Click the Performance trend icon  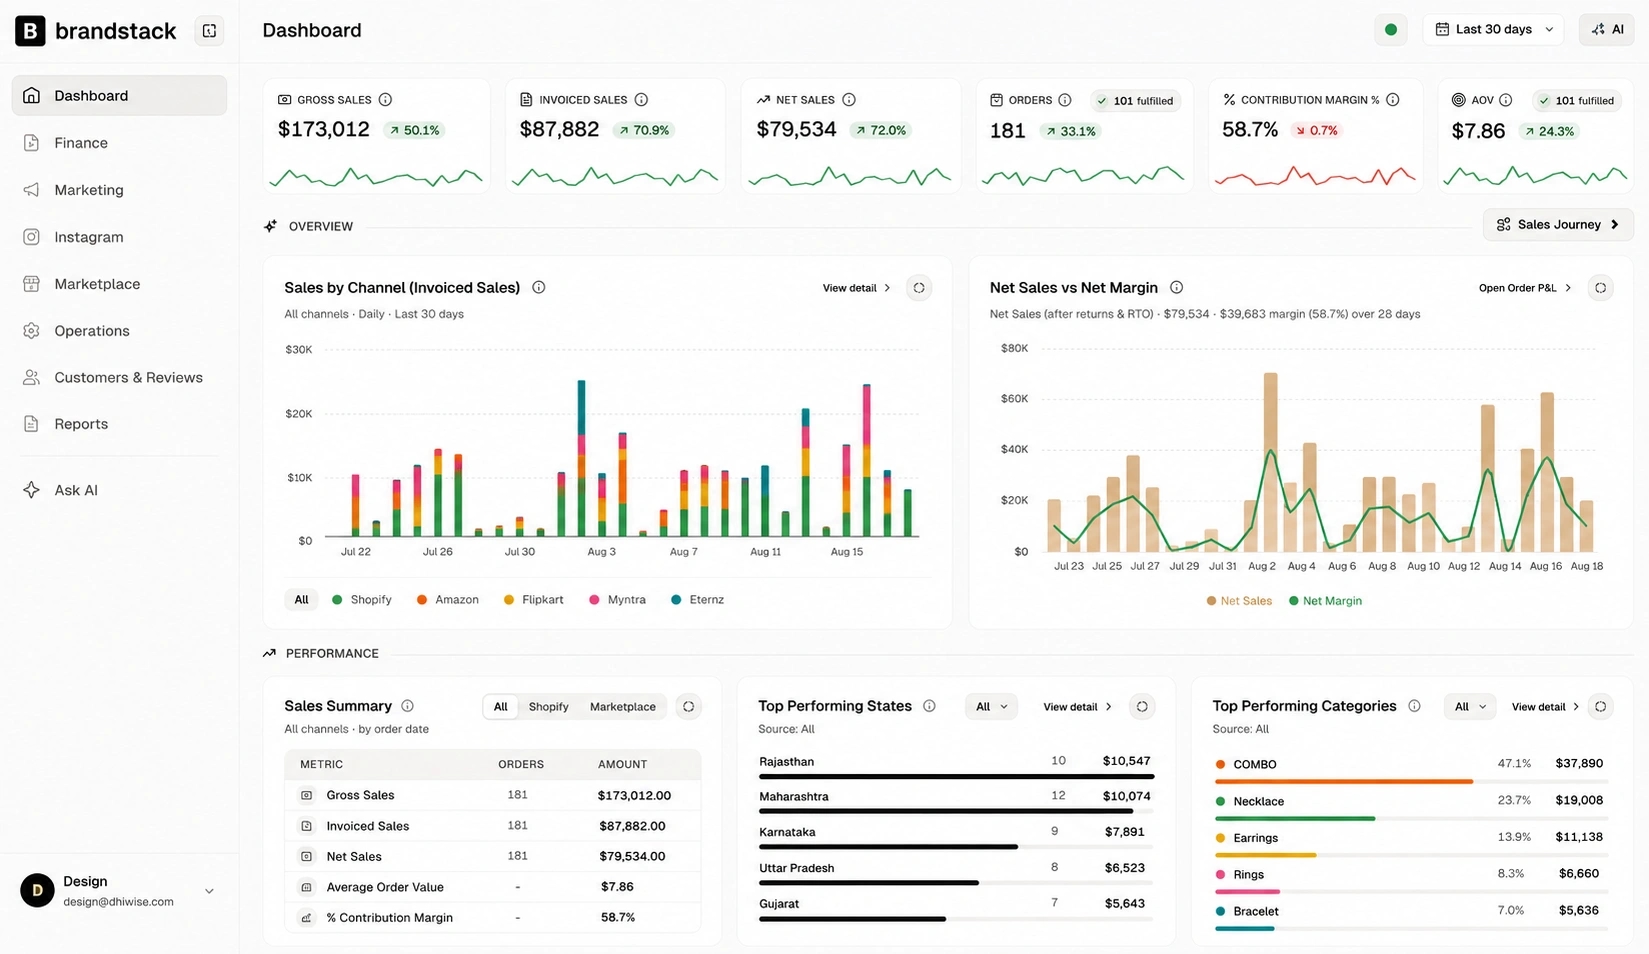tap(269, 653)
